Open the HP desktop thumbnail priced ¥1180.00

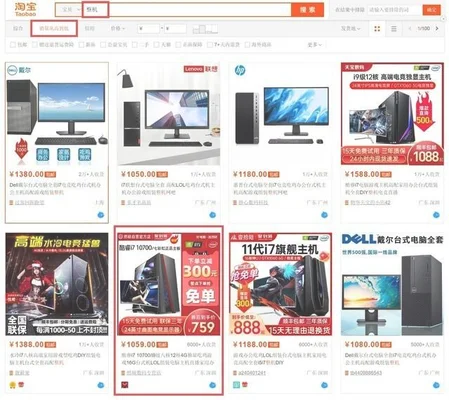[x=280, y=114]
